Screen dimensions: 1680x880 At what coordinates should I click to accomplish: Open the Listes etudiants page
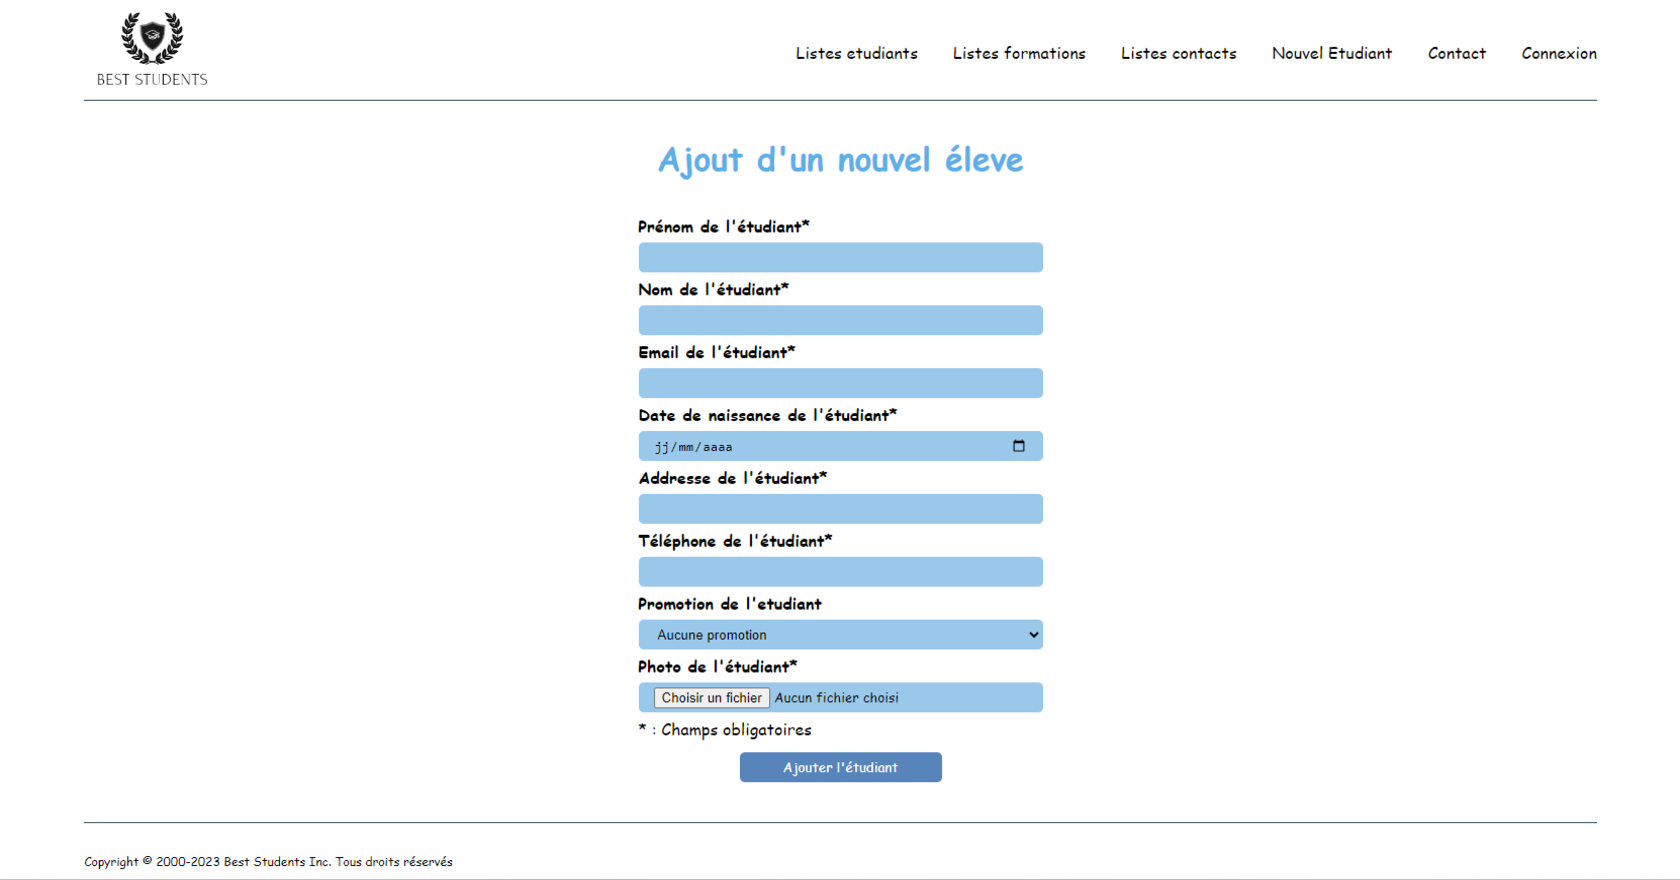(856, 54)
